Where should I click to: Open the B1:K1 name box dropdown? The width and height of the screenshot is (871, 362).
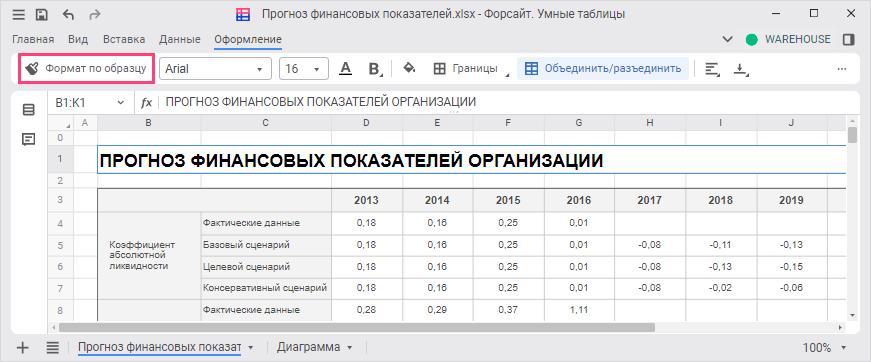point(121,103)
